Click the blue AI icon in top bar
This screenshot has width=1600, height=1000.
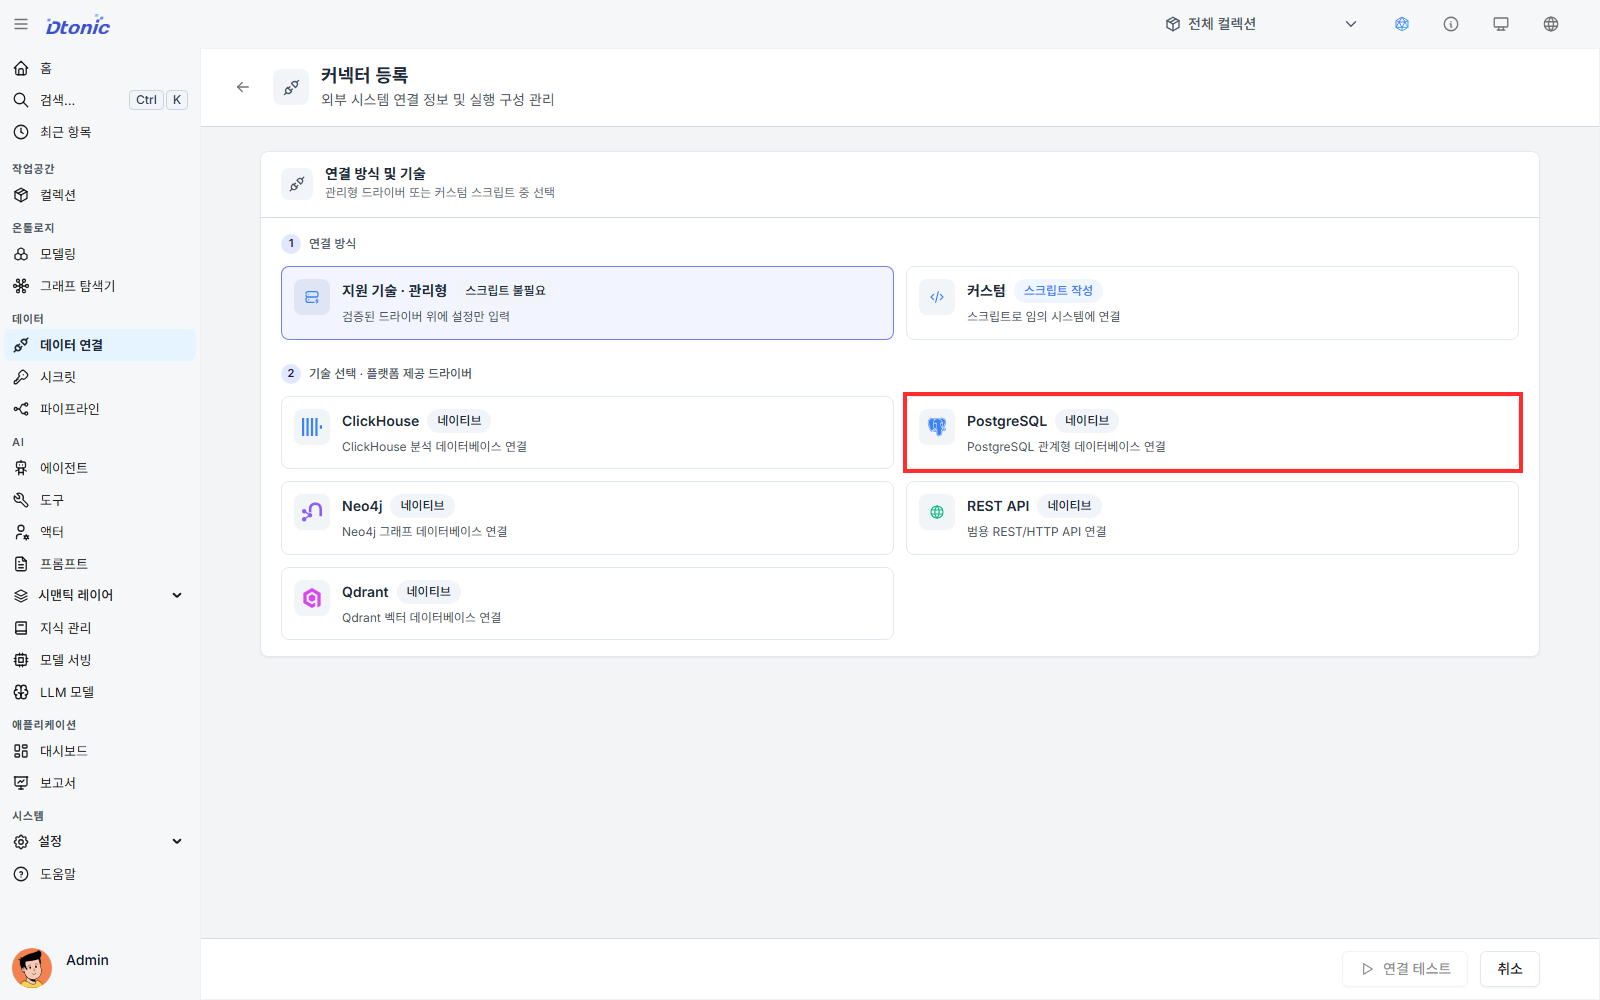[1402, 24]
